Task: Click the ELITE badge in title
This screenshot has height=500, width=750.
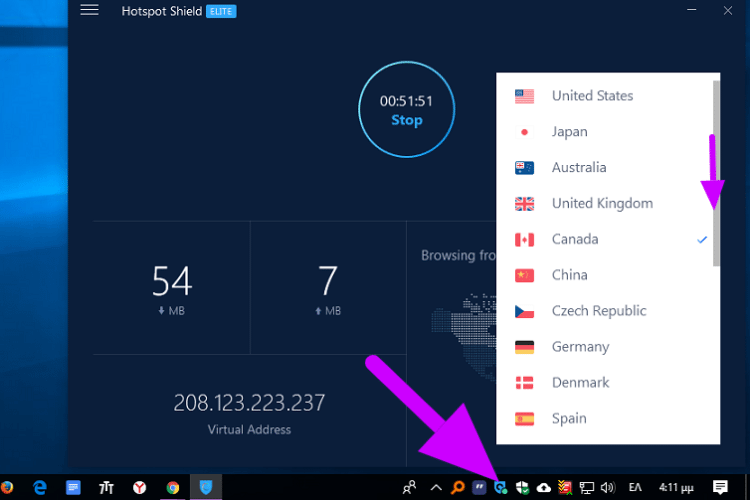Action: (221, 11)
